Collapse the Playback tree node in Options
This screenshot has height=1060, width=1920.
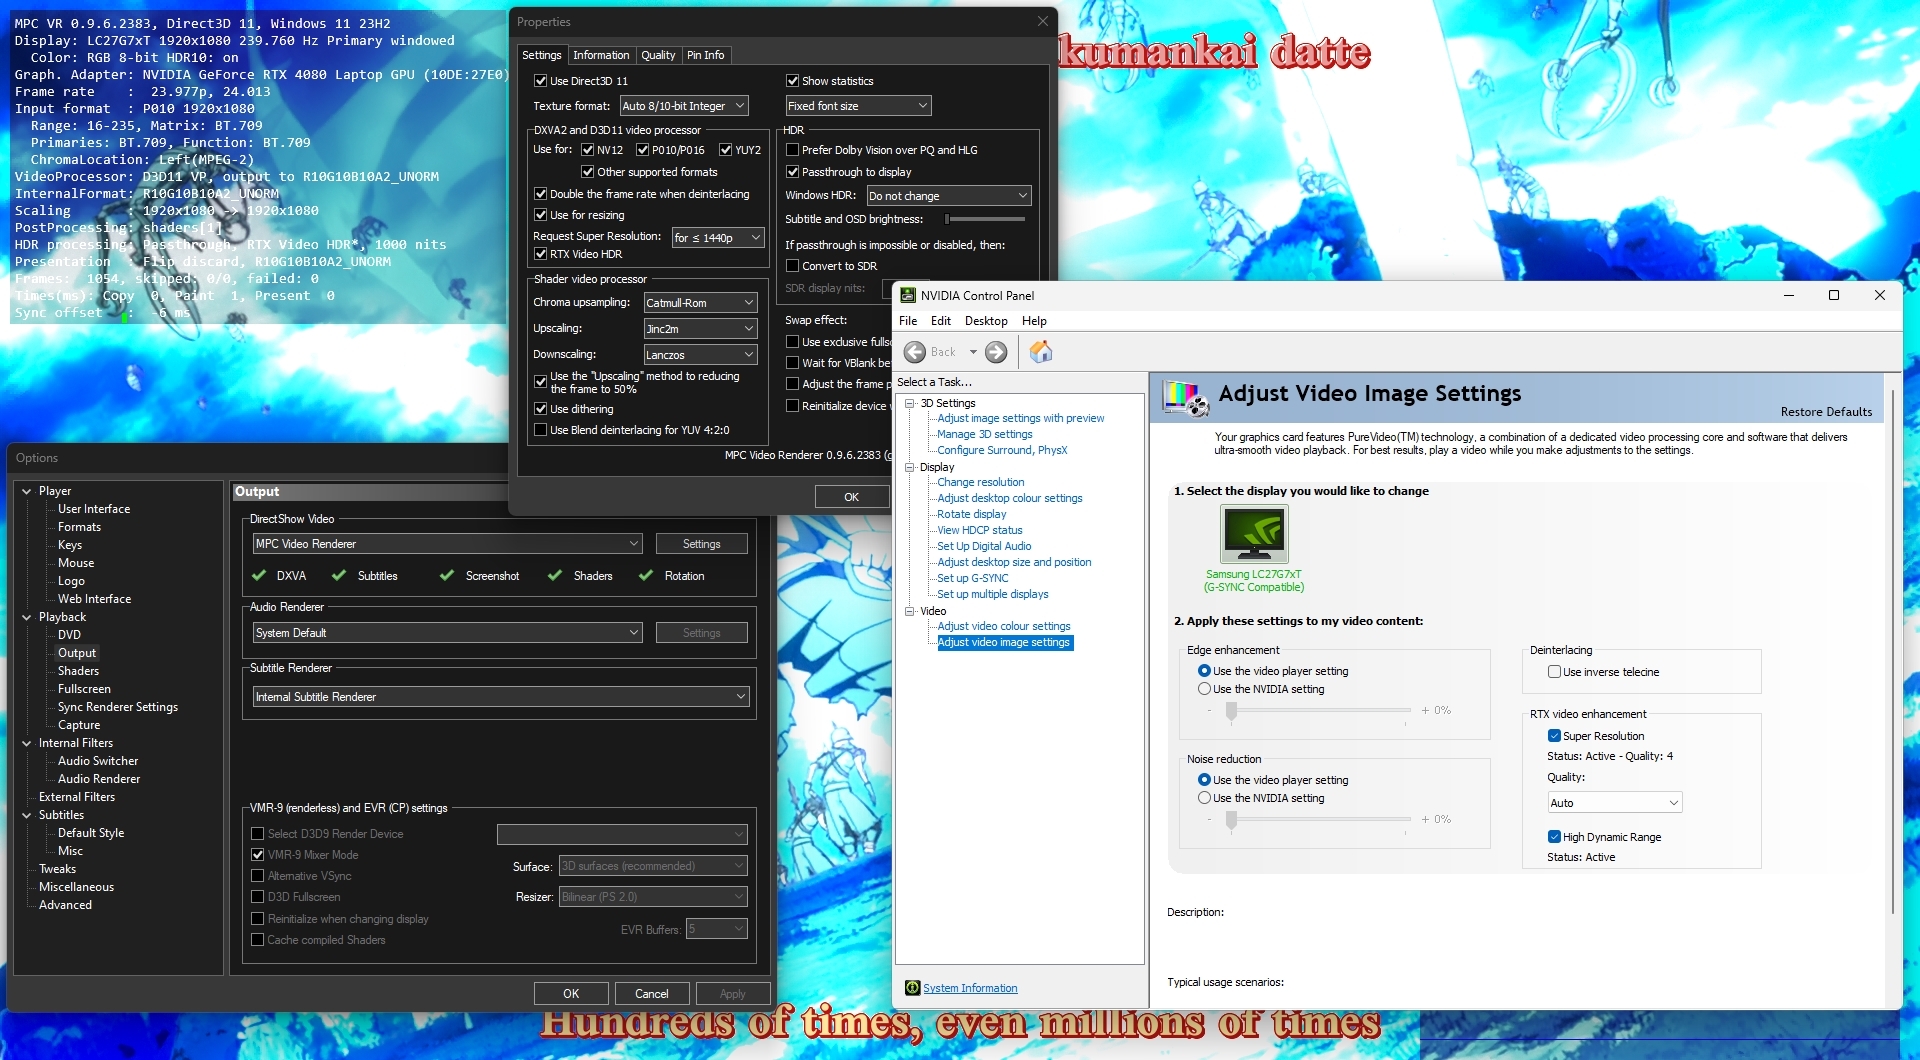click(27, 617)
